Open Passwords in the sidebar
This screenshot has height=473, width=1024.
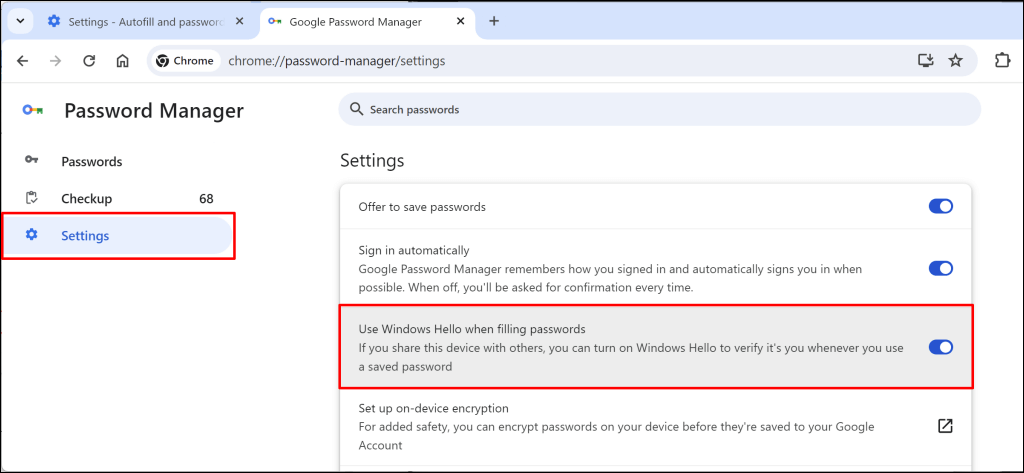tap(91, 161)
